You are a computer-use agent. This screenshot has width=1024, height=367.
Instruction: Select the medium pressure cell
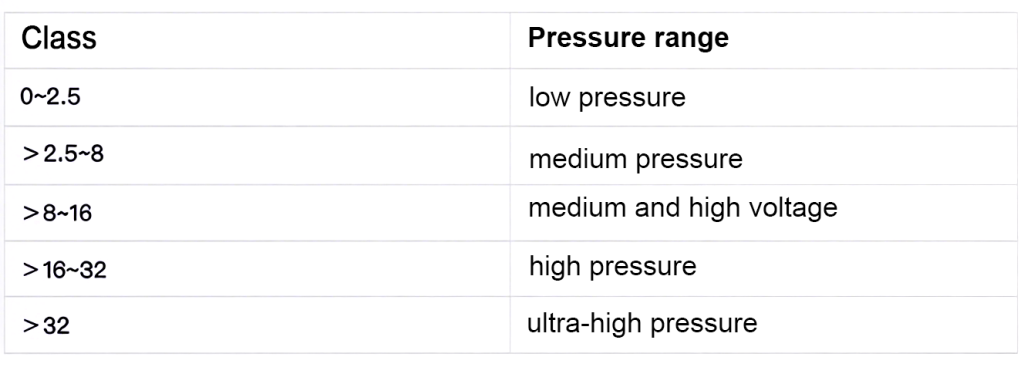click(763, 155)
